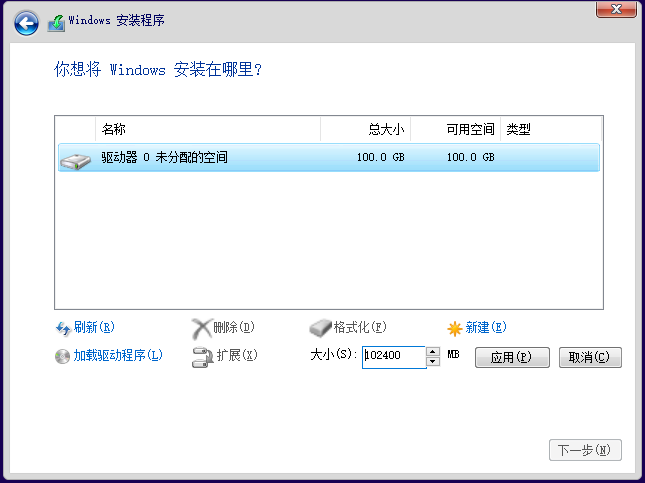
Task: Click the 大小(S): label
Action: (334, 354)
